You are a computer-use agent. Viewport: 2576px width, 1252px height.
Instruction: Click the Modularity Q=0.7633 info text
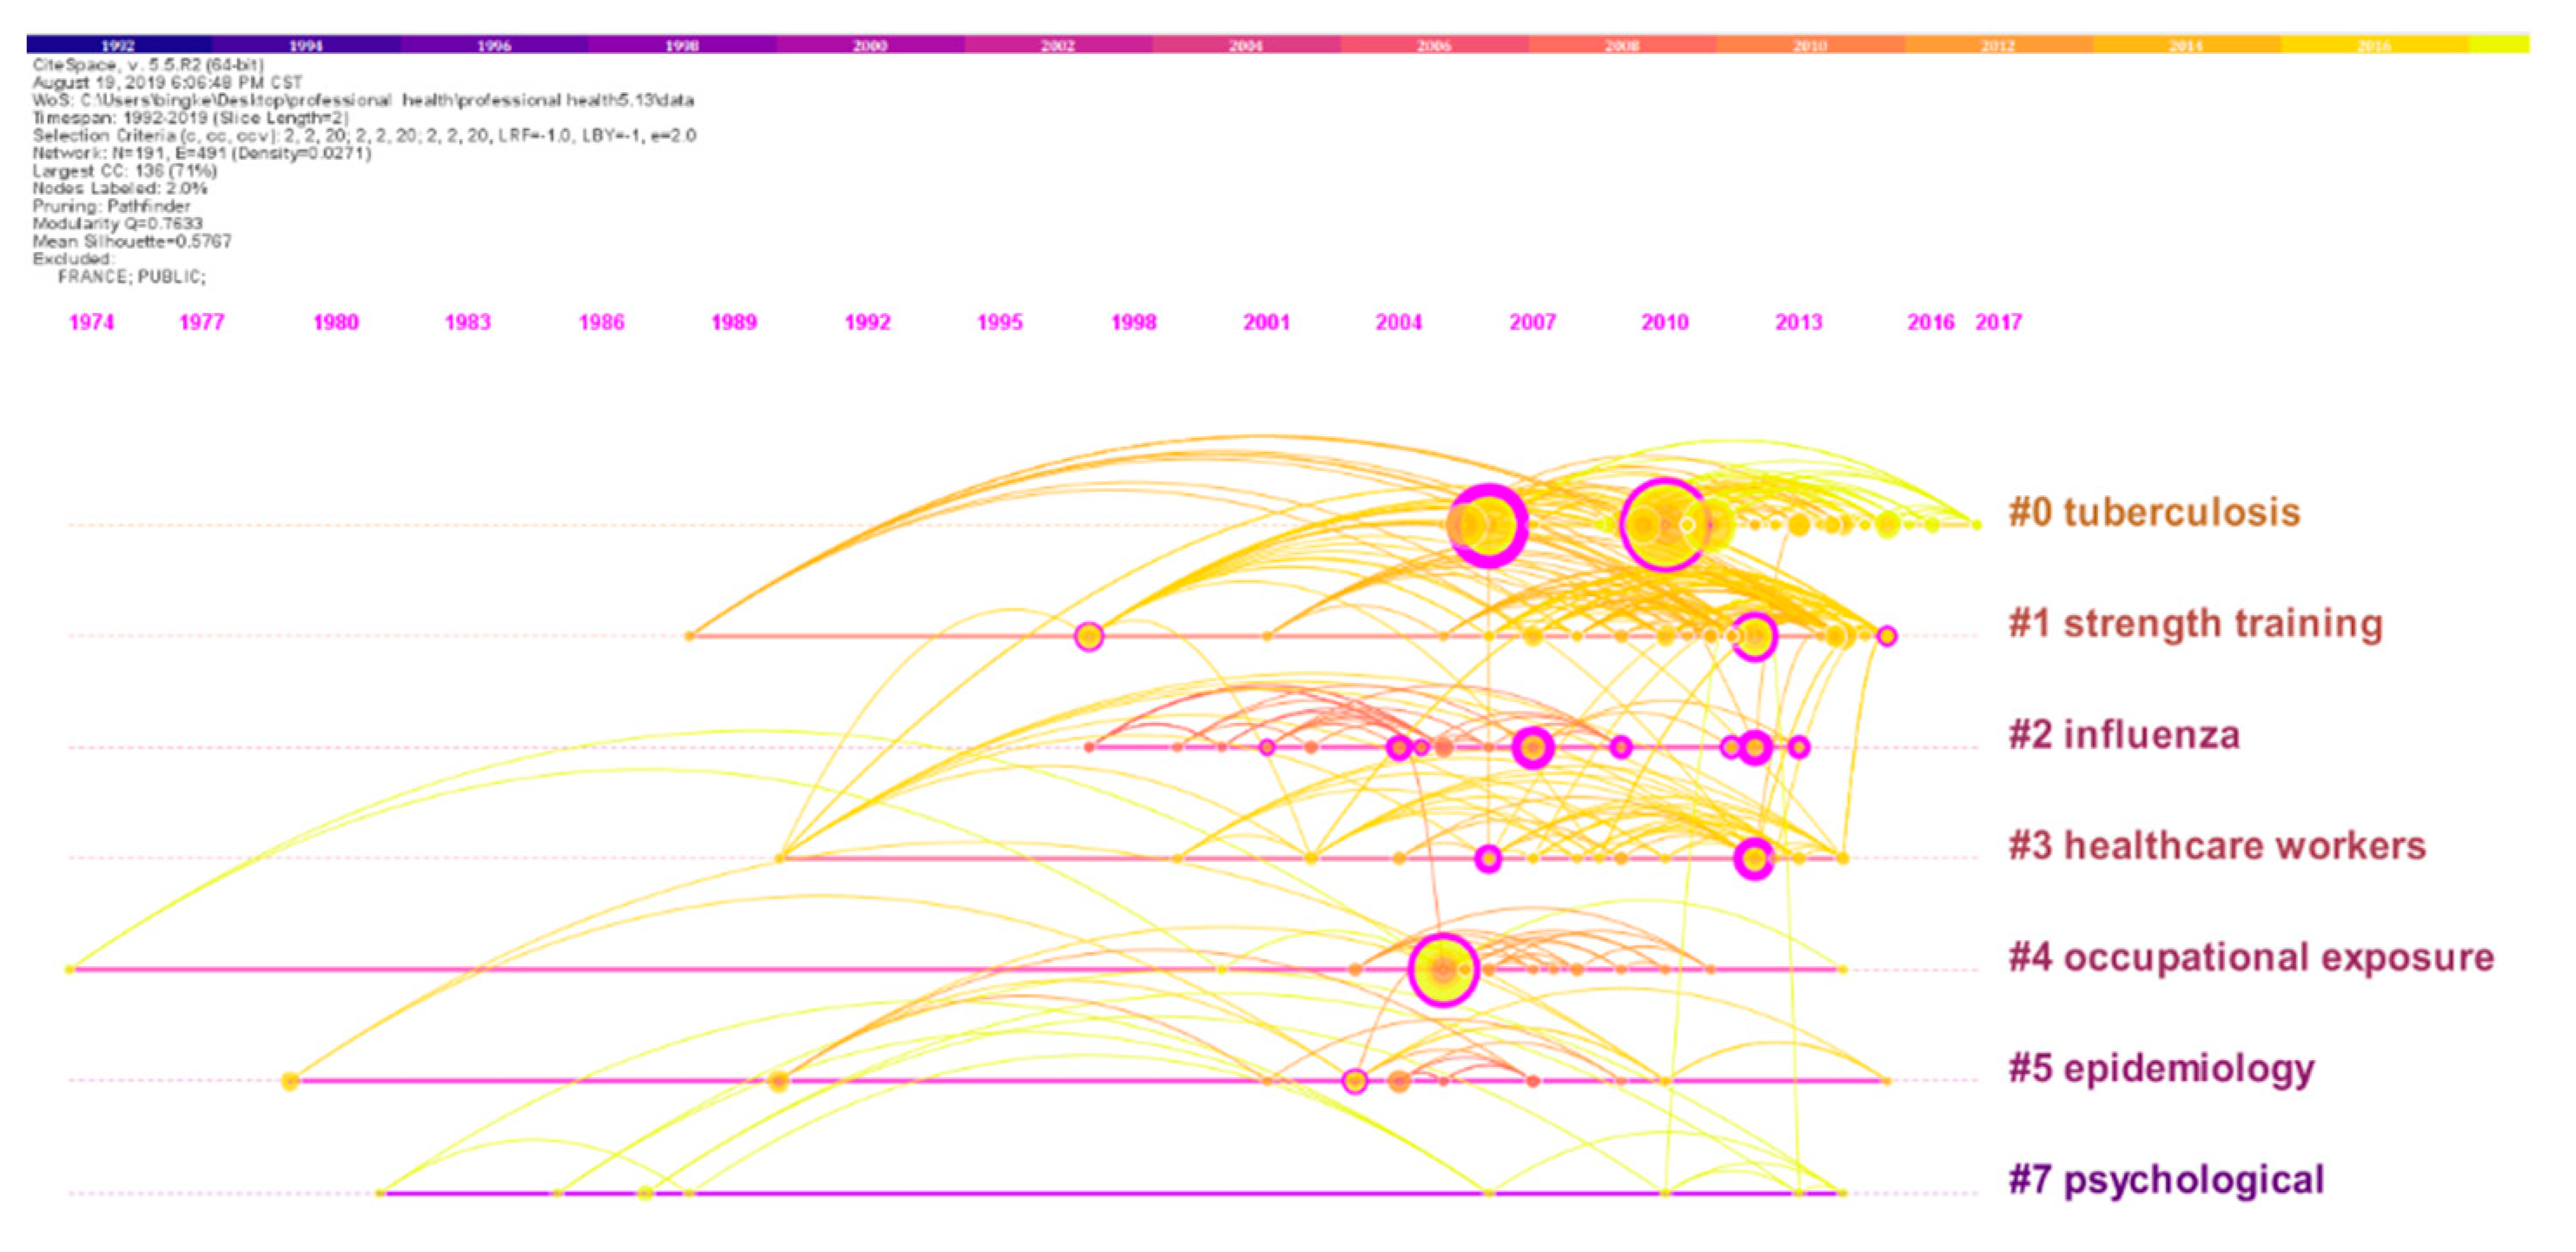tap(117, 223)
